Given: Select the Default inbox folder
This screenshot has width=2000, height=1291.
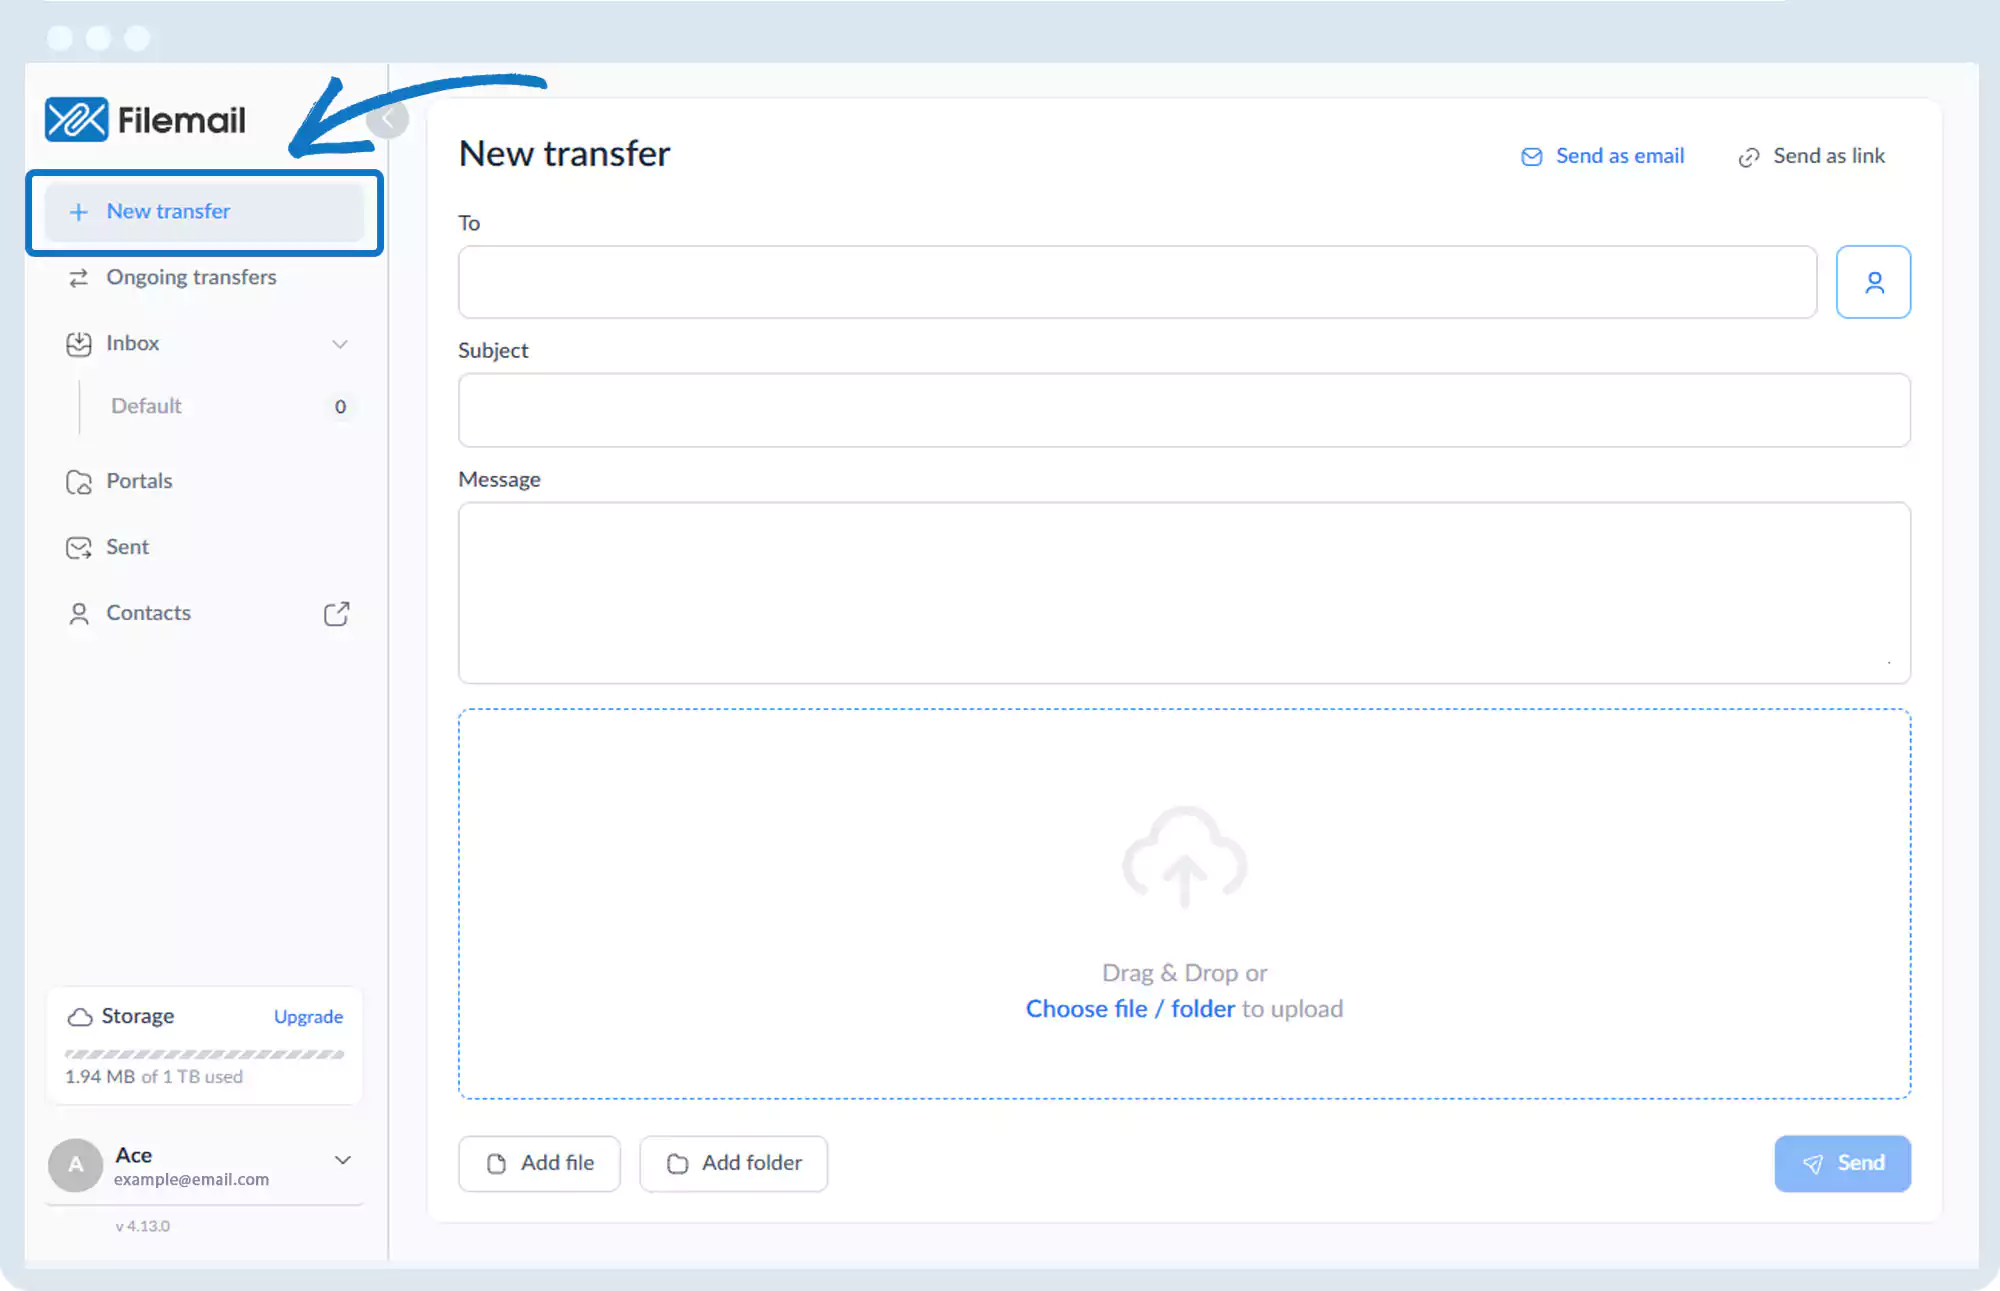Looking at the screenshot, I should pyautogui.click(x=146, y=406).
